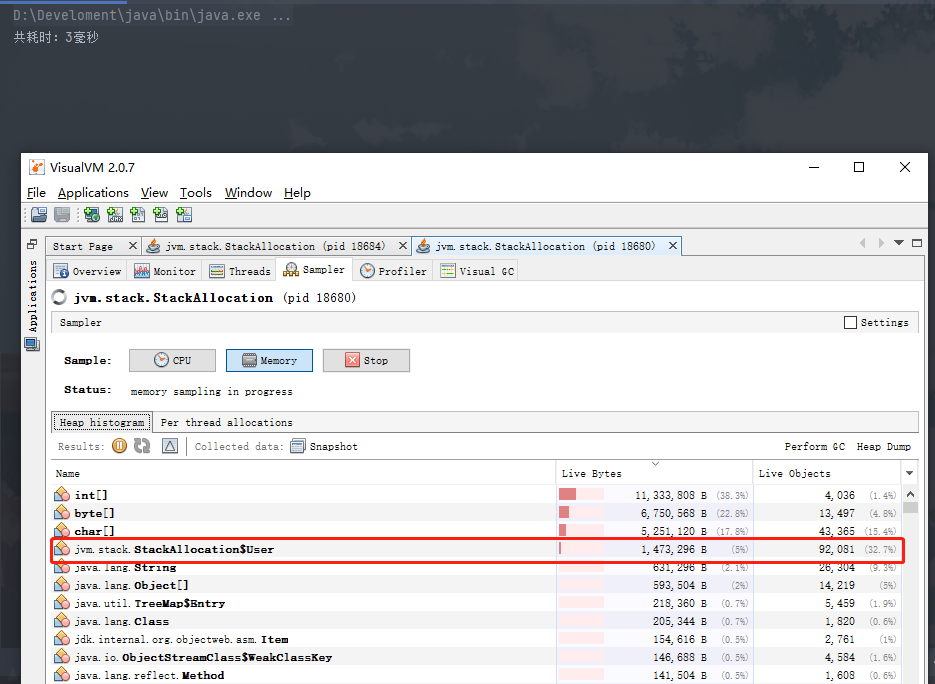Screen dimensions: 935x684
Task: Open the Tools menu
Action: [x=196, y=193]
